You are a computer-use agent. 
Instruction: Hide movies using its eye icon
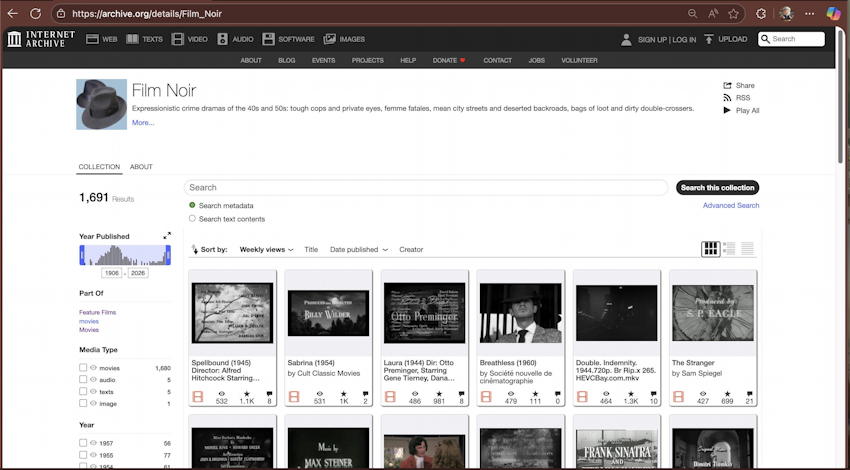coord(93,368)
